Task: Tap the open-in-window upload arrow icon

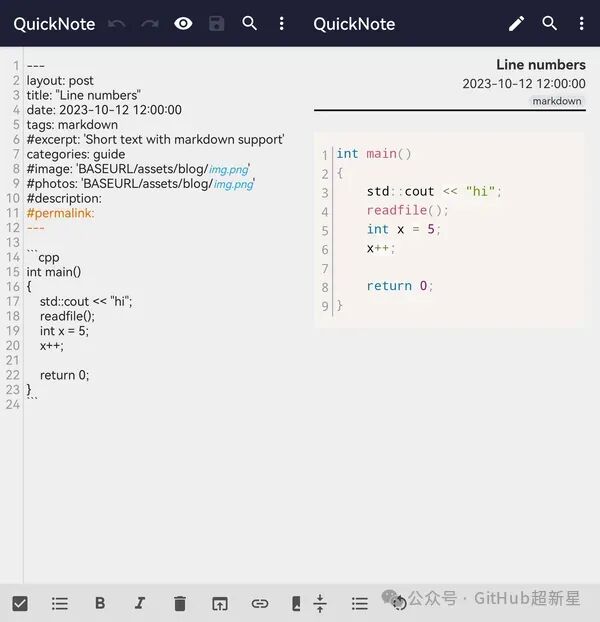Action: [x=220, y=604]
